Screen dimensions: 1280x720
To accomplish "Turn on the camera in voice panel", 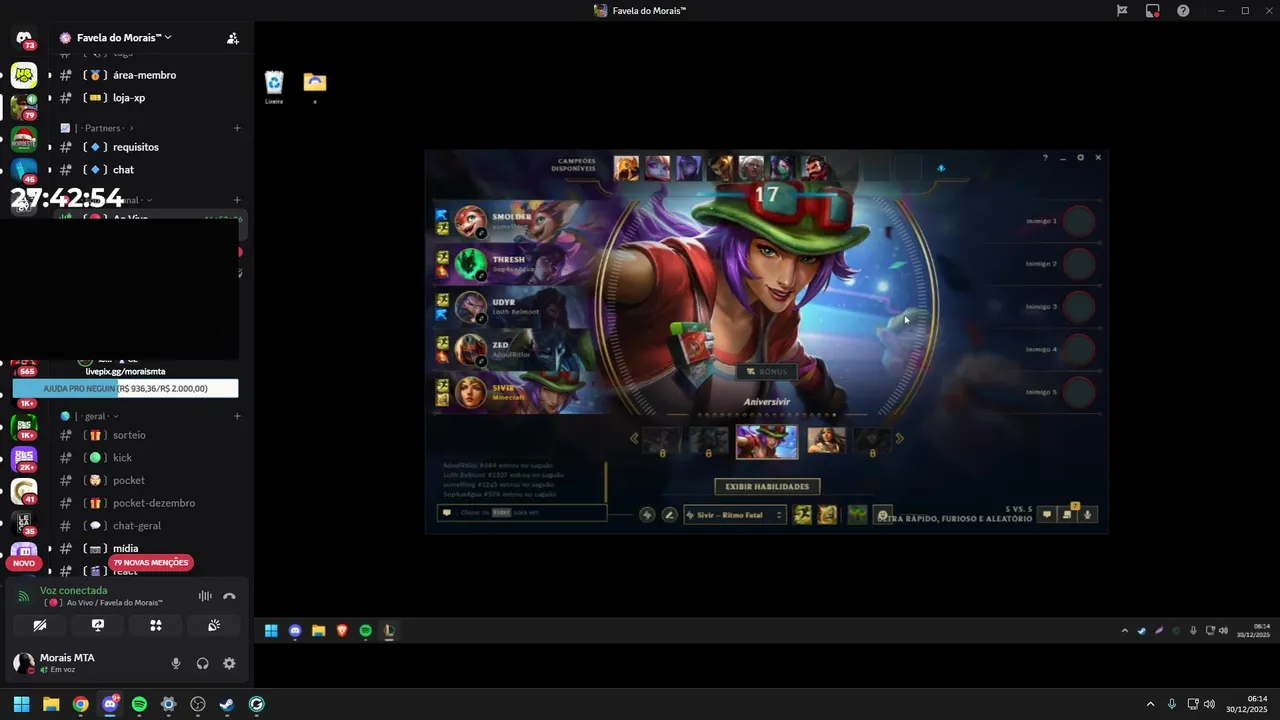I will [40, 625].
